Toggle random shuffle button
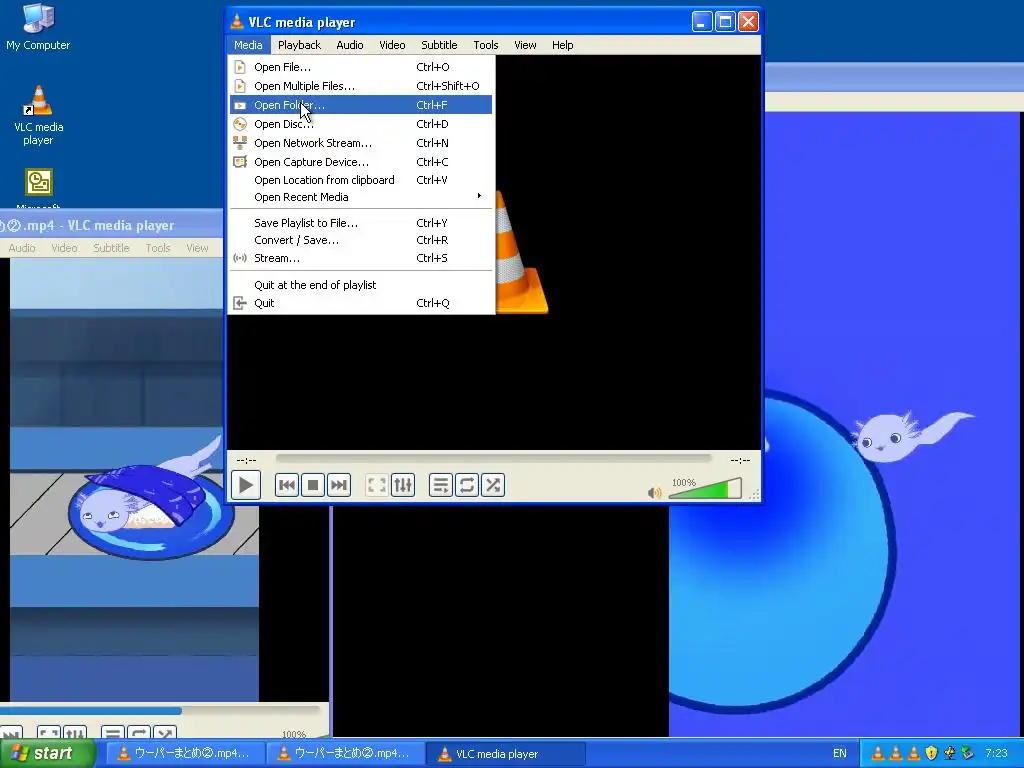 click(493, 485)
